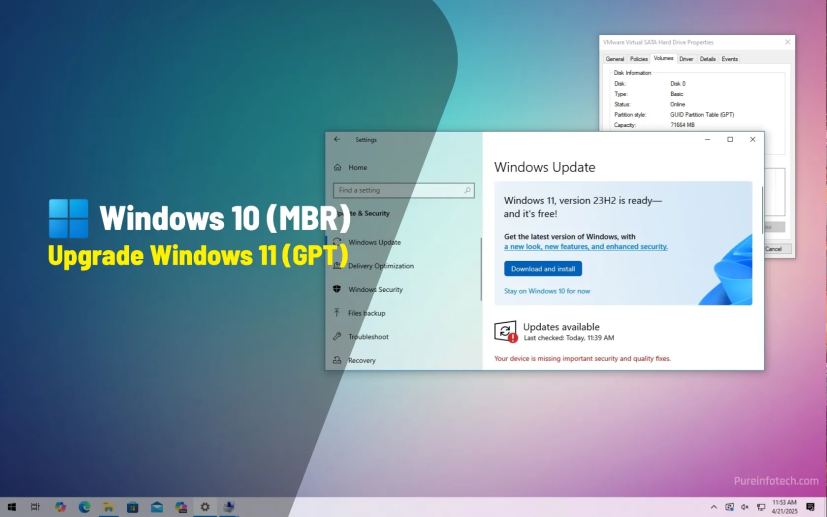Image resolution: width=827 pixels, height=517 pixels.
Task: Click Stay on Windows 10 for now
Action: (x=547, y=291)
